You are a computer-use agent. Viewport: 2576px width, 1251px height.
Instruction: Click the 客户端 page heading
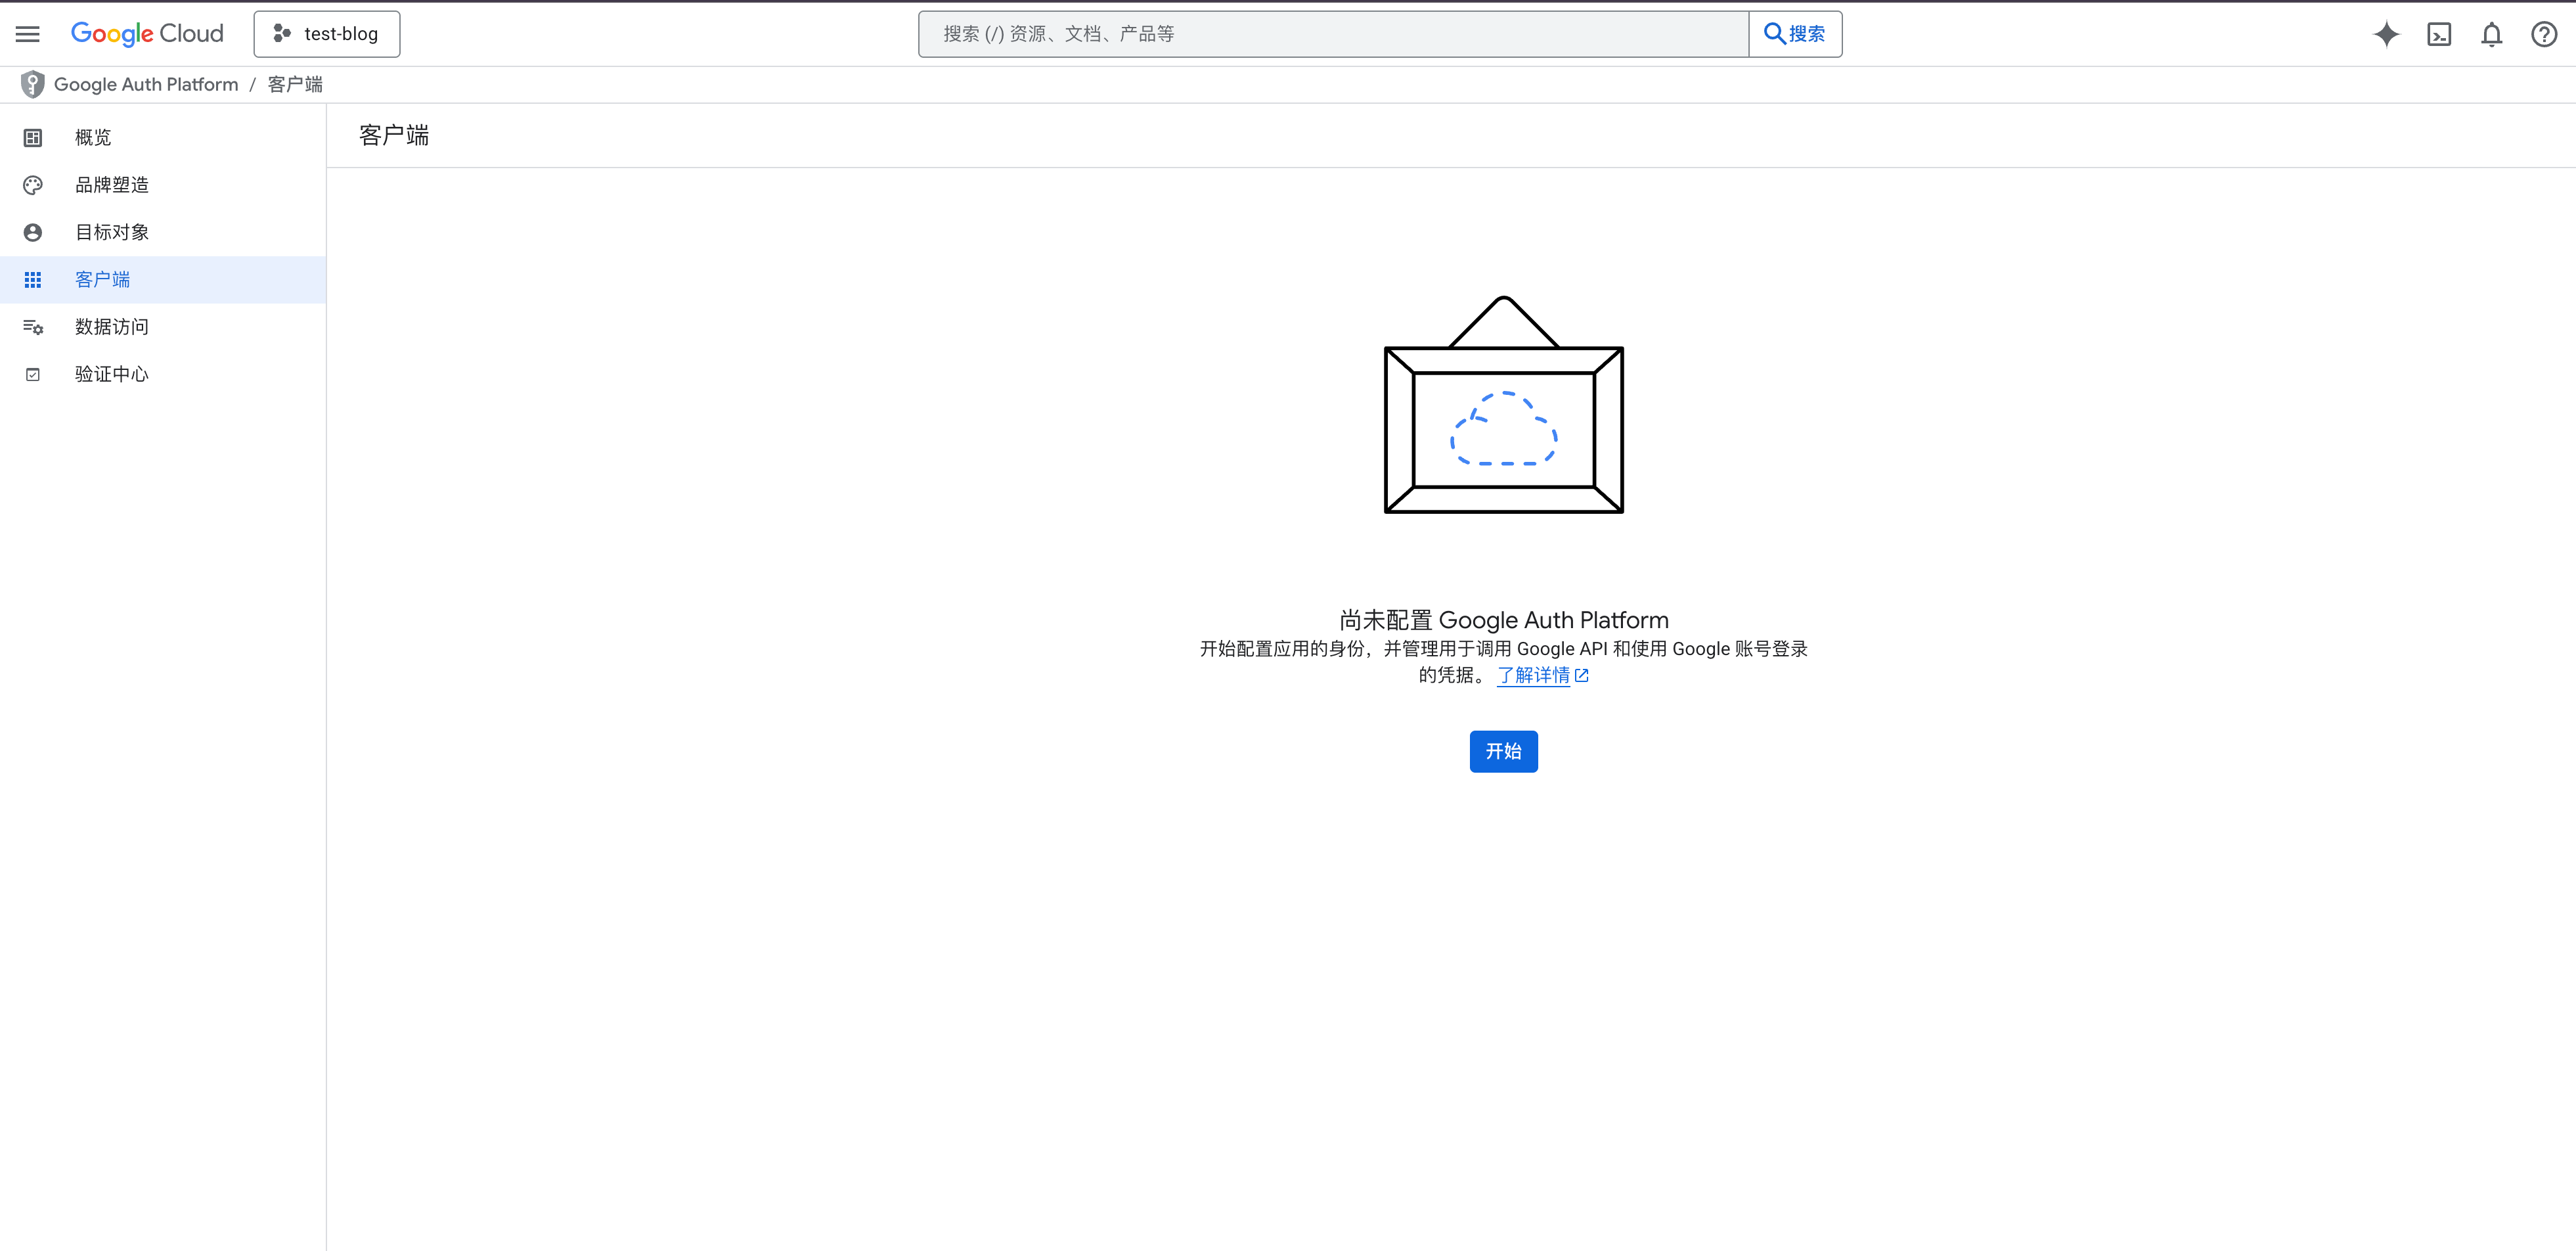394,135
